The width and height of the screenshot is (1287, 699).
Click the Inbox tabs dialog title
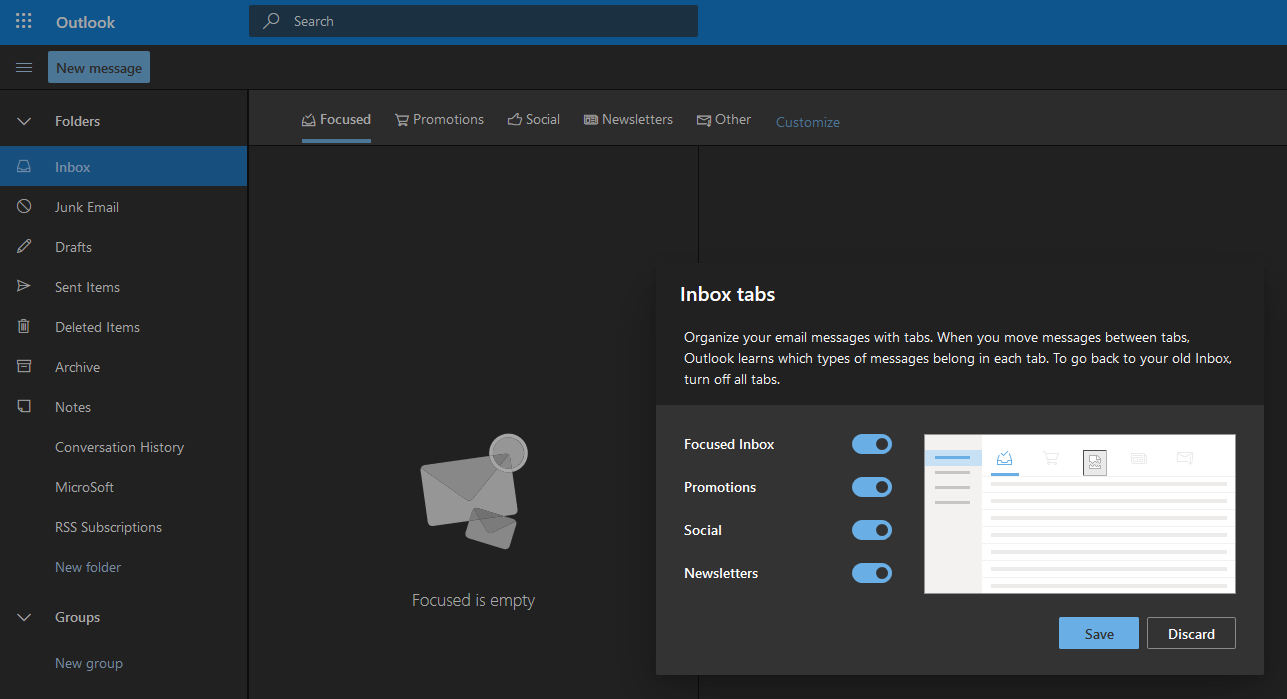point(728,294)
